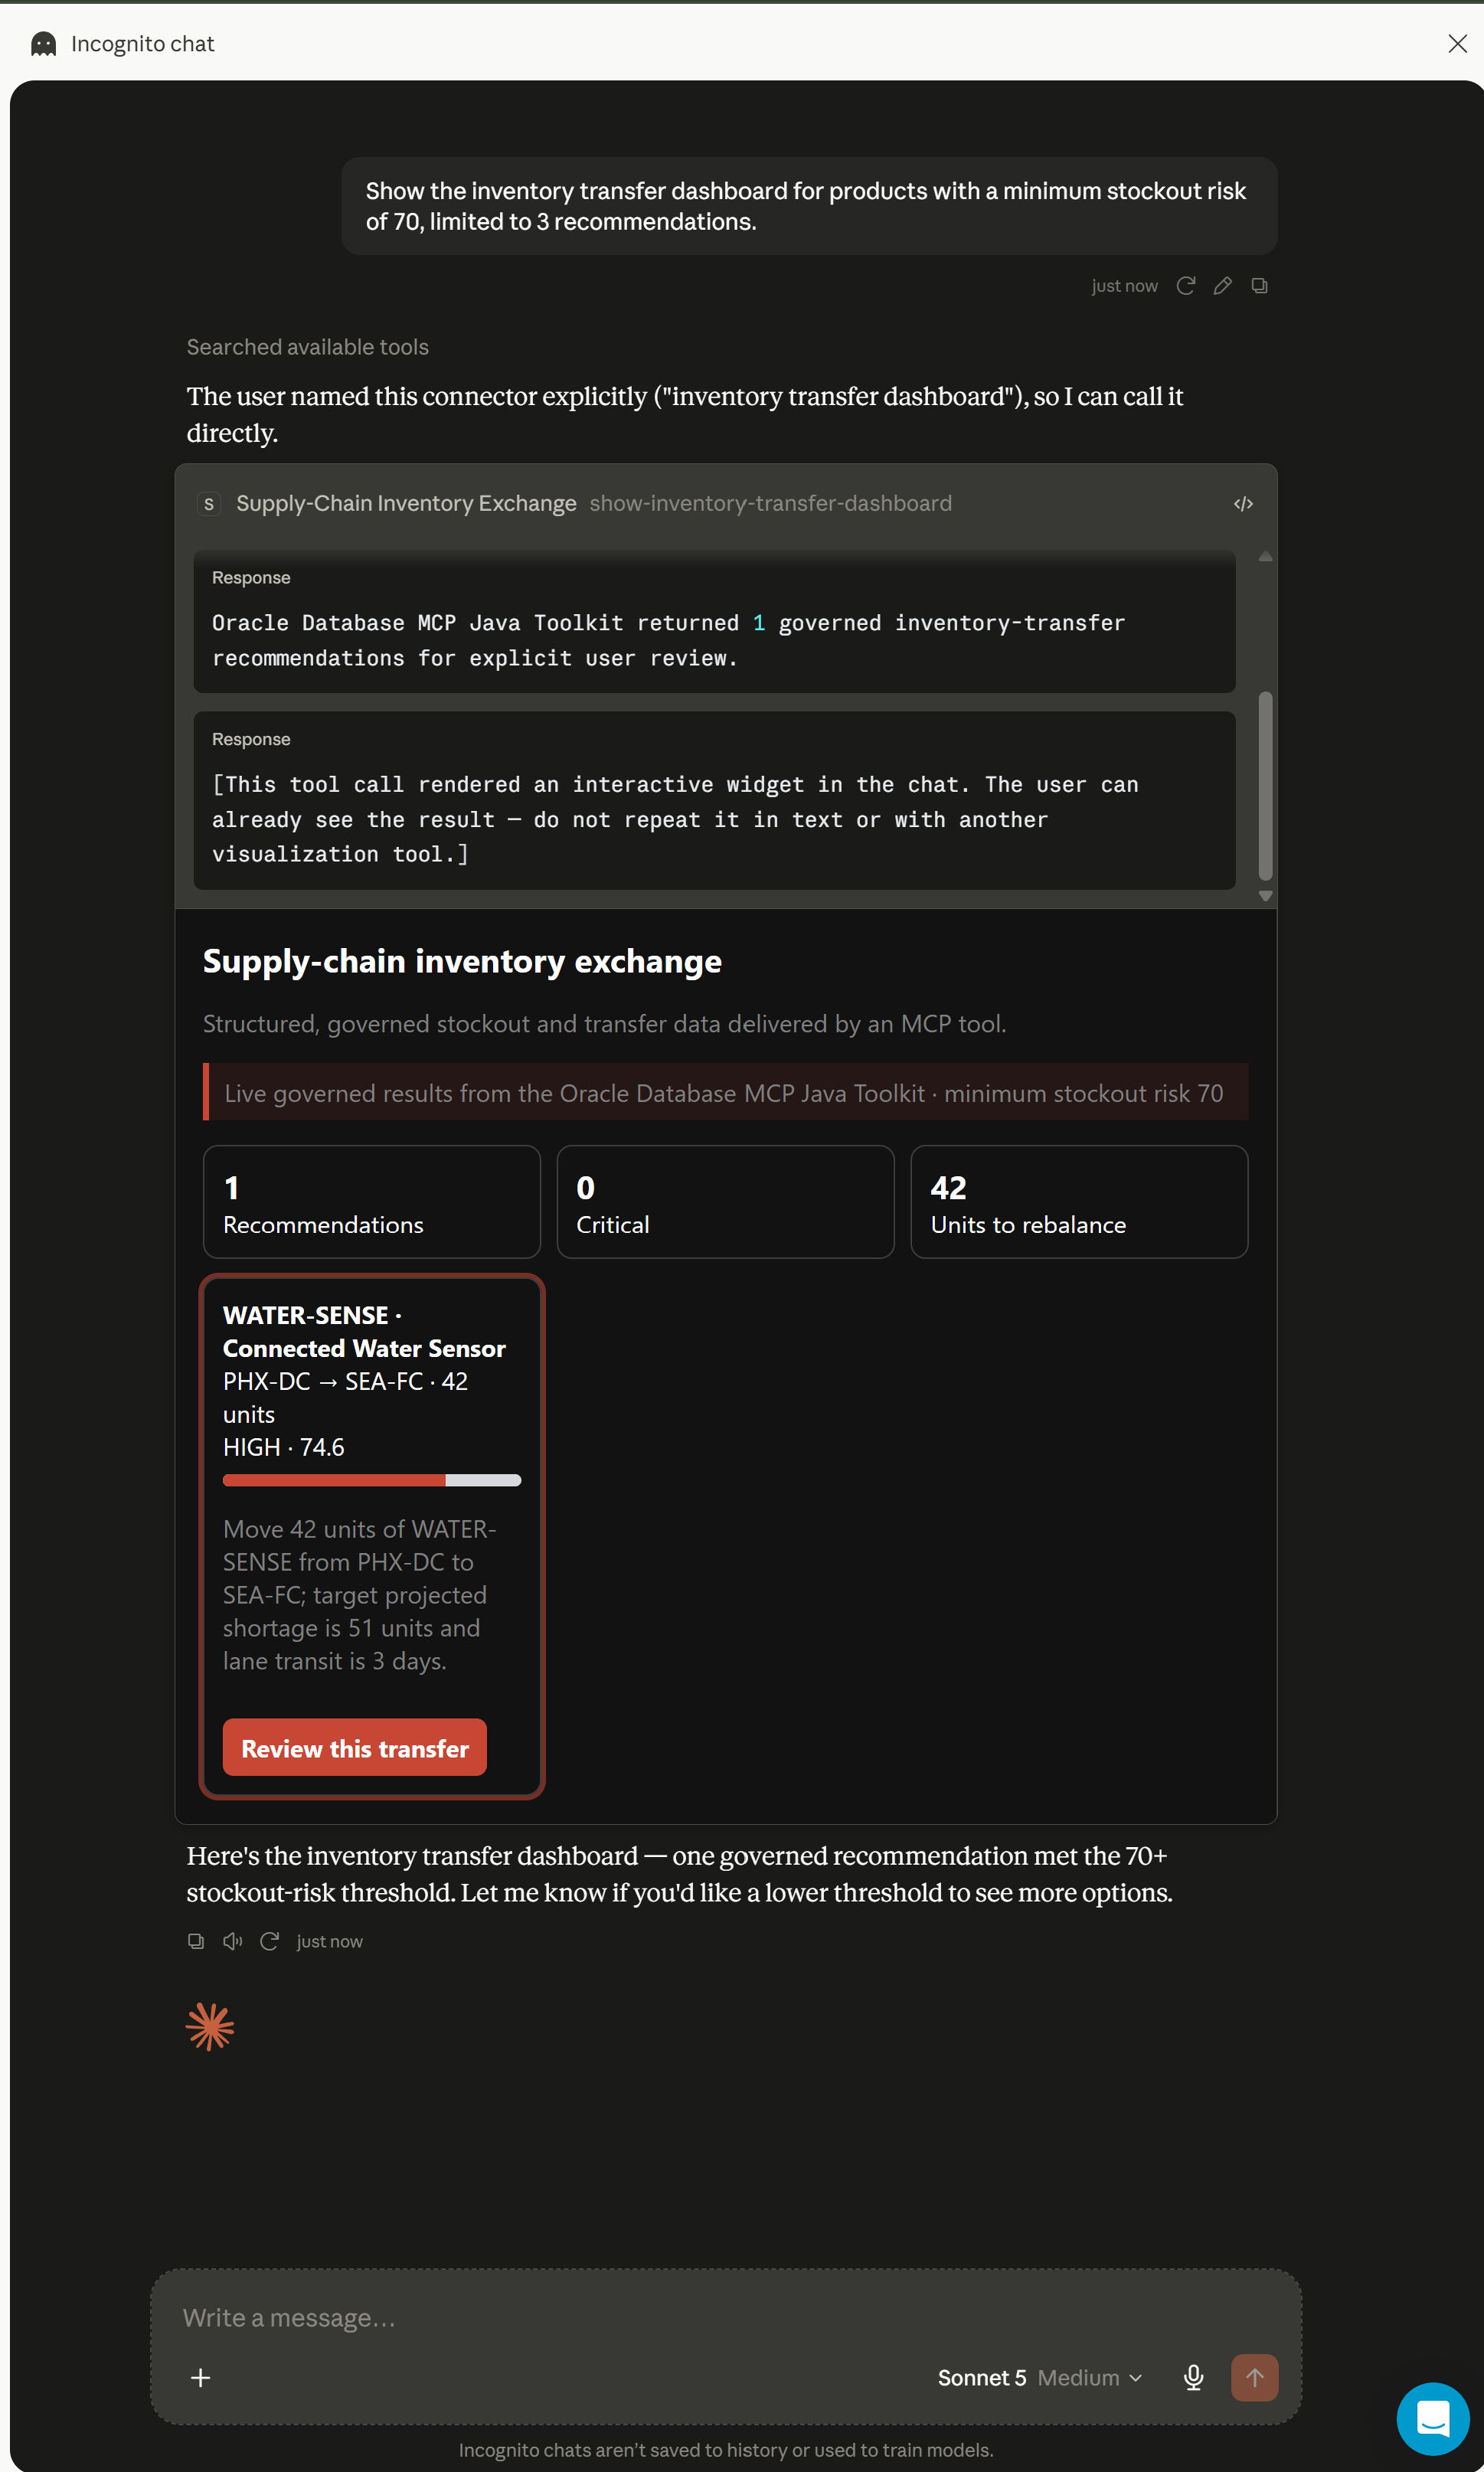This screenshot has height=2472, width=1484.
Task: Click the 'Supply-chain inventory exchange' heading
Action: click(x=462, y=962)
